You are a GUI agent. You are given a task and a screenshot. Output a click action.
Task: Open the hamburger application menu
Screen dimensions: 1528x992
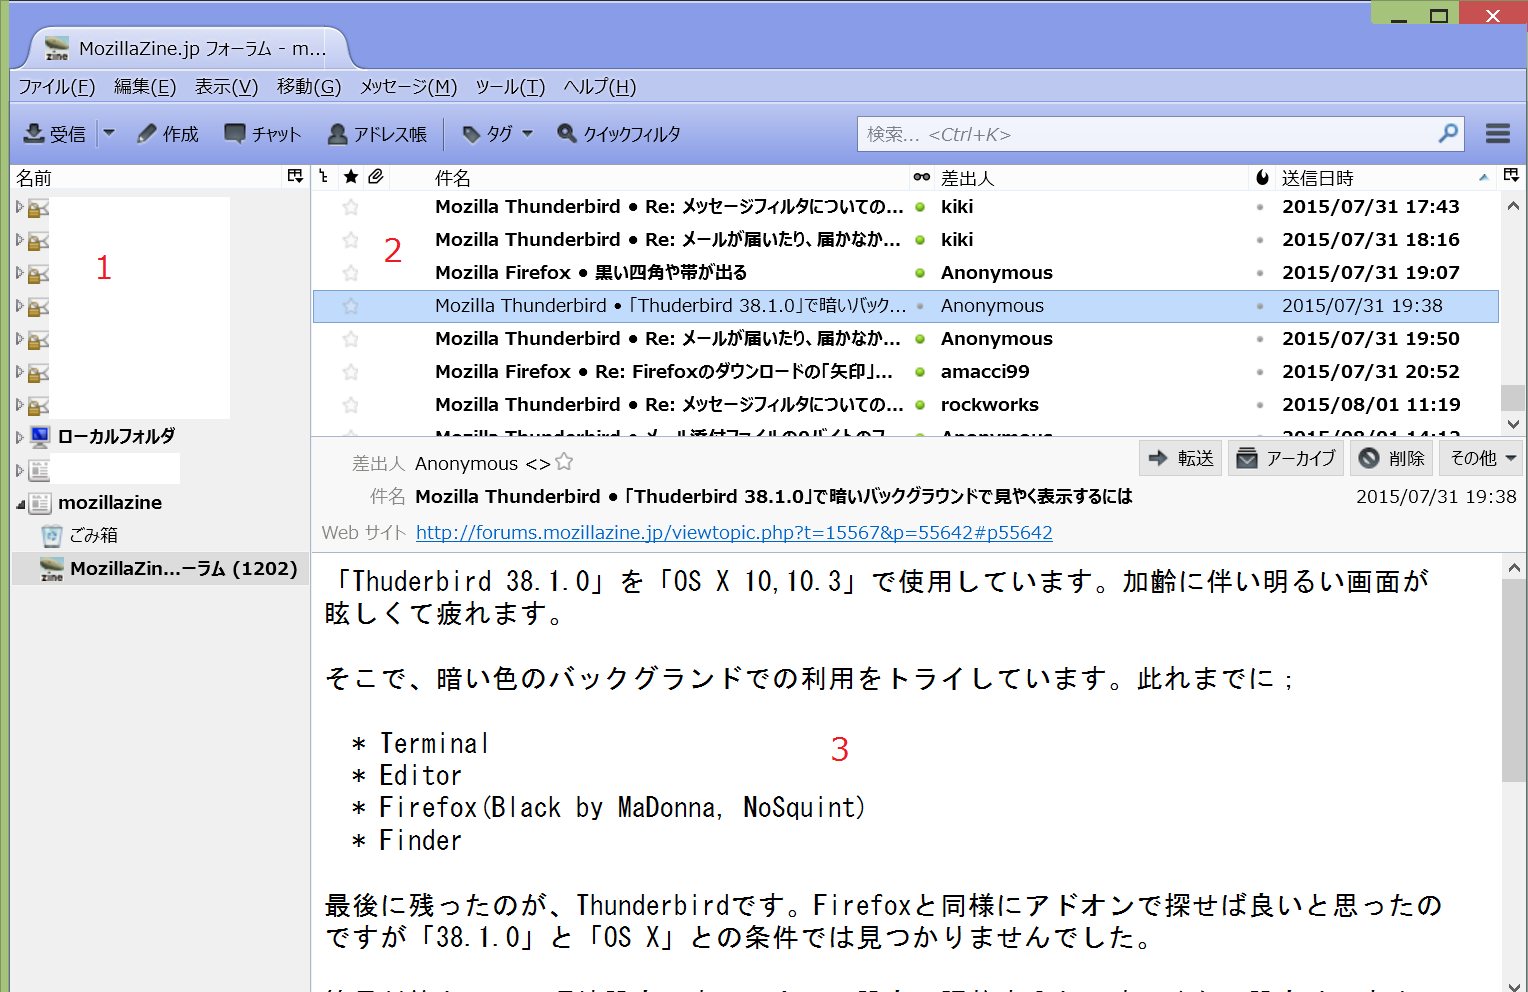point(1497,133)
